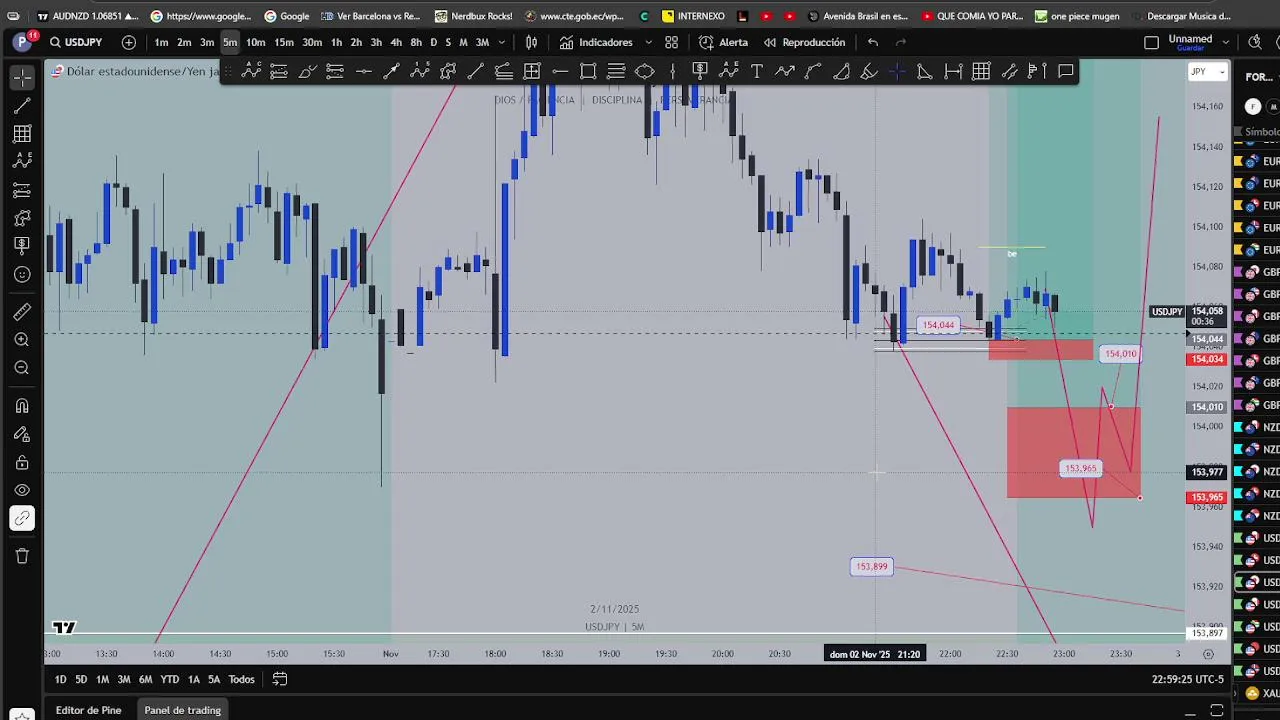Start bar Reproducción replay mode

tap(804, 42)
